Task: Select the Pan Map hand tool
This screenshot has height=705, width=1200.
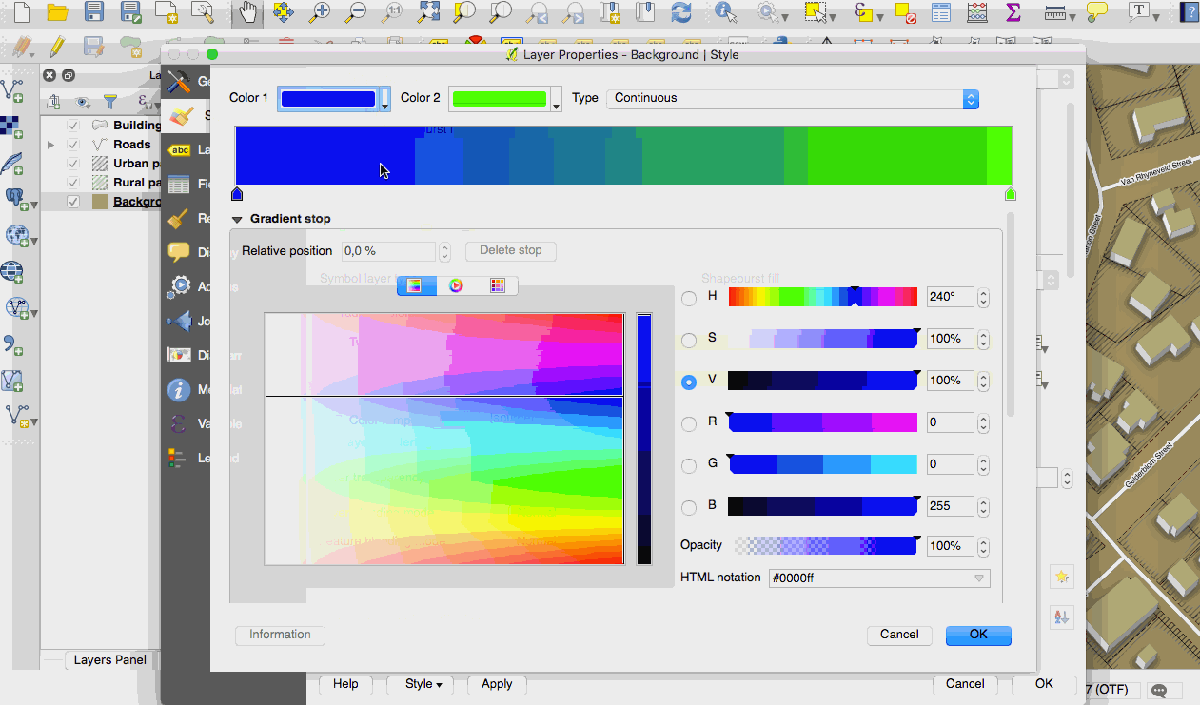Action: 246,13
